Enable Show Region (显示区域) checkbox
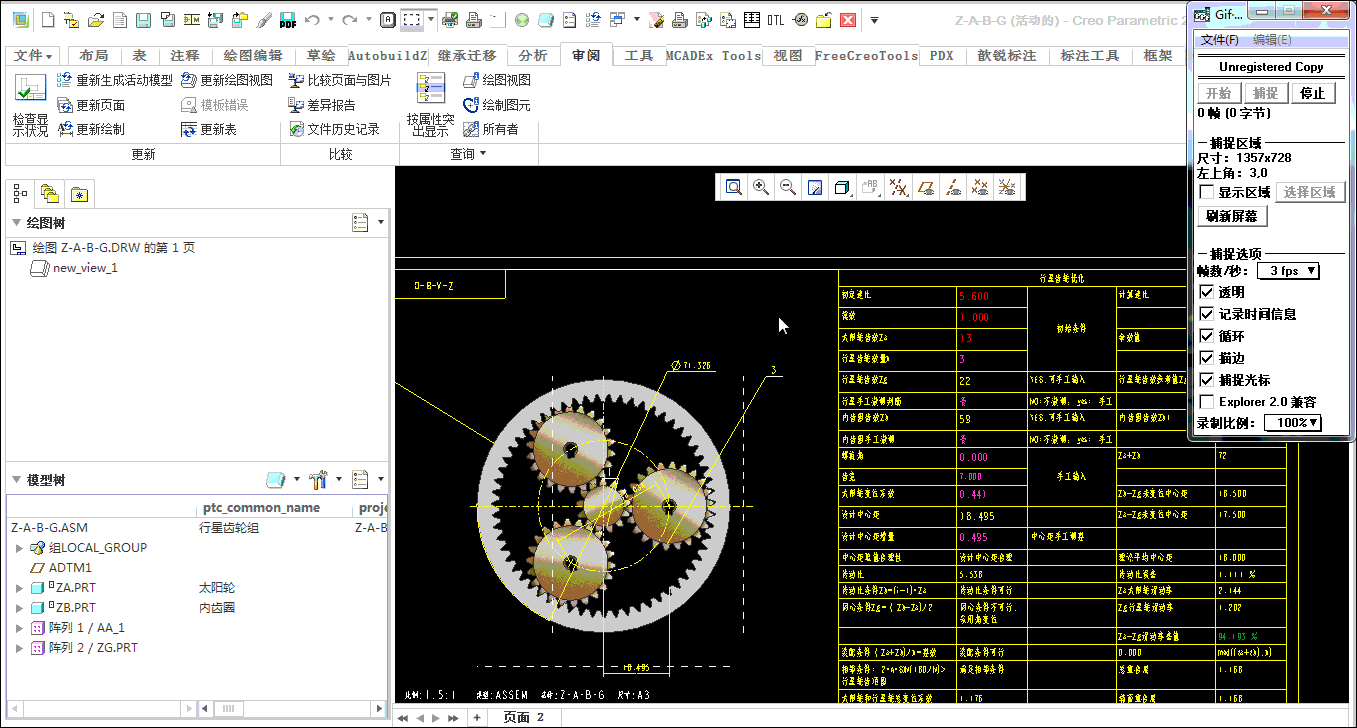1357x728 pixels. click(1207, 192)
